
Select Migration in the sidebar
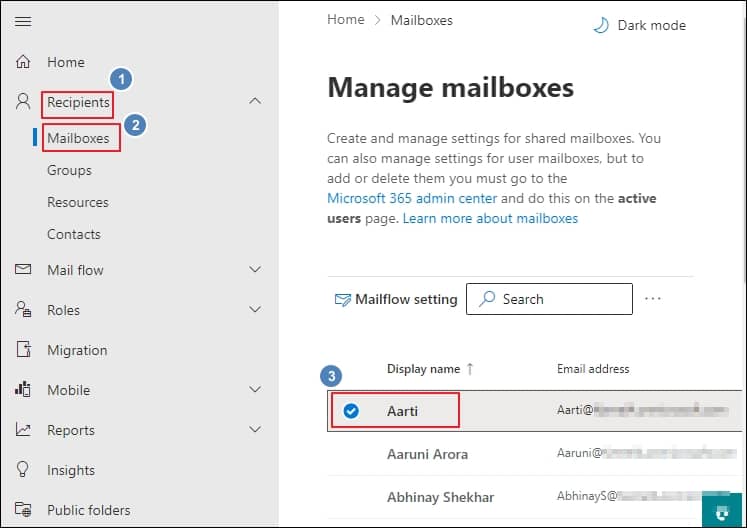(77, 350)
